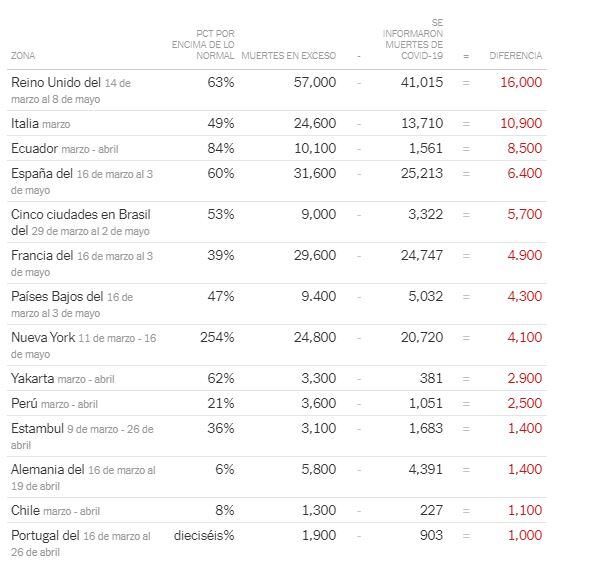Screen dimensions: 595x563
Task: Select Portugal dieciséis% cell
Action: click(x=204, y=535)
